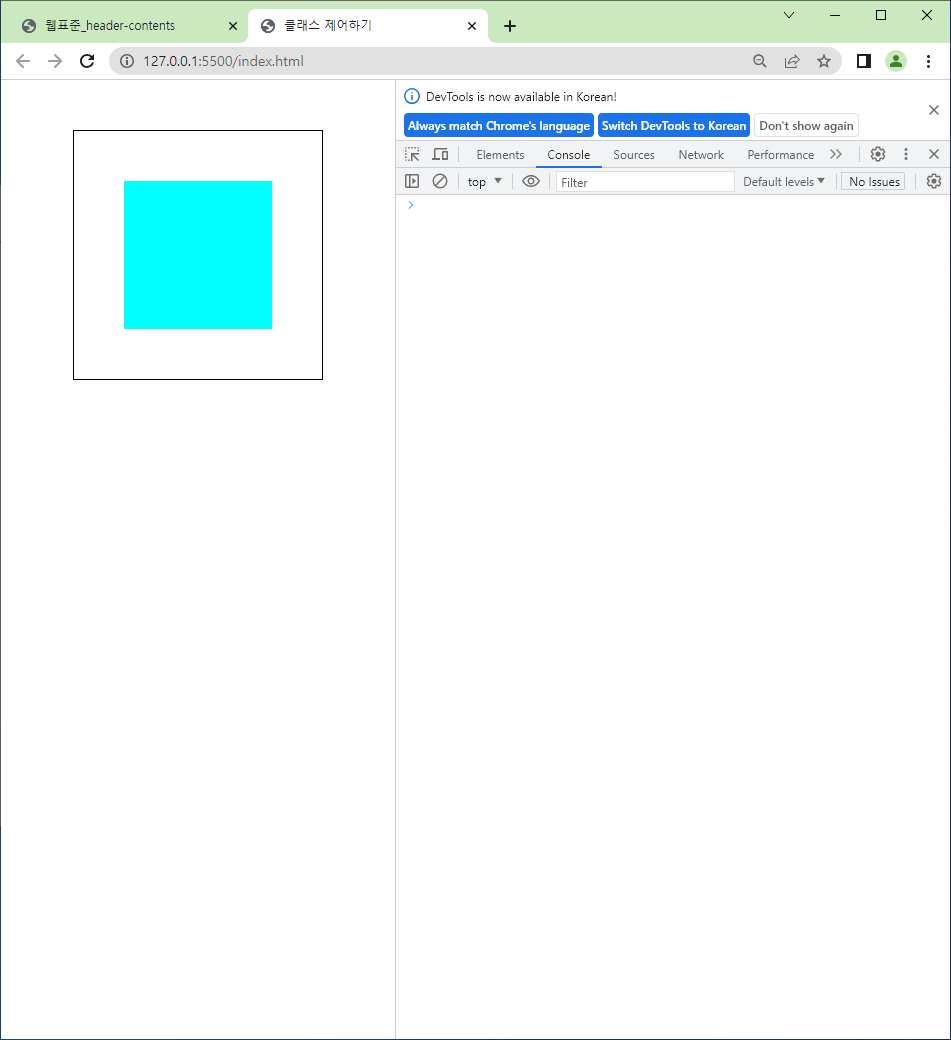
Task: Open the DevTools customize three-dot menu
Action: point(906,155)
